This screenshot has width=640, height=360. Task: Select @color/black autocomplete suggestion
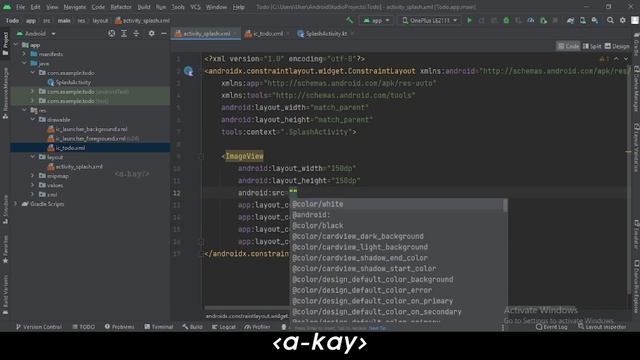396,226
